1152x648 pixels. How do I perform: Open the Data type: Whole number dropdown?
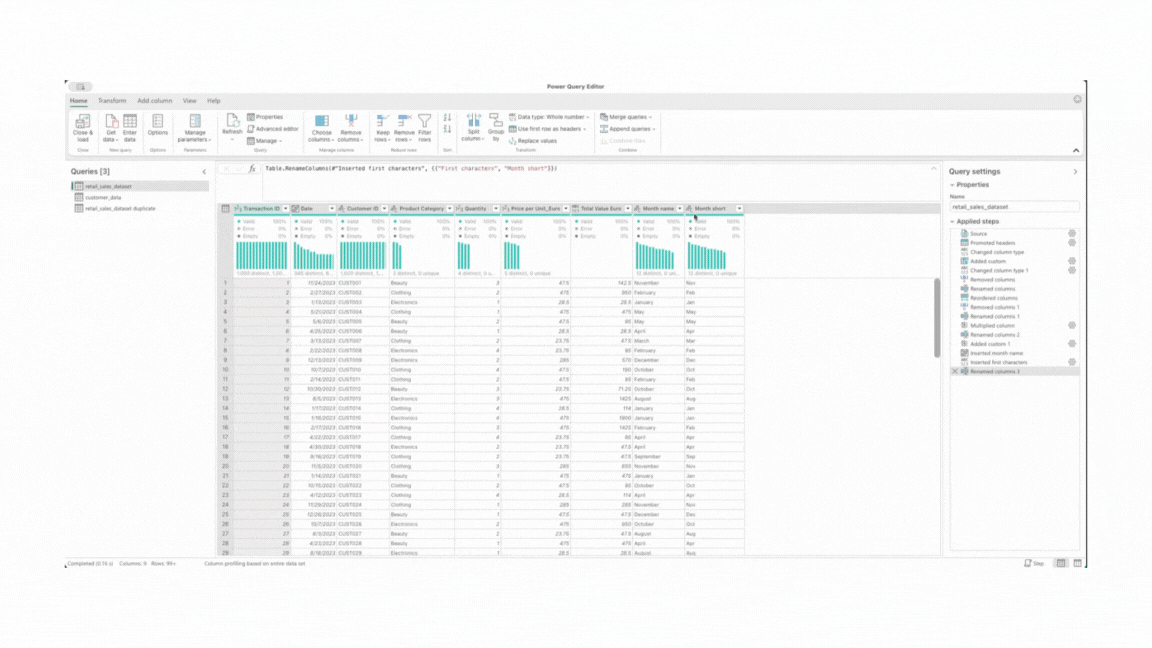(x=550, y=117)
